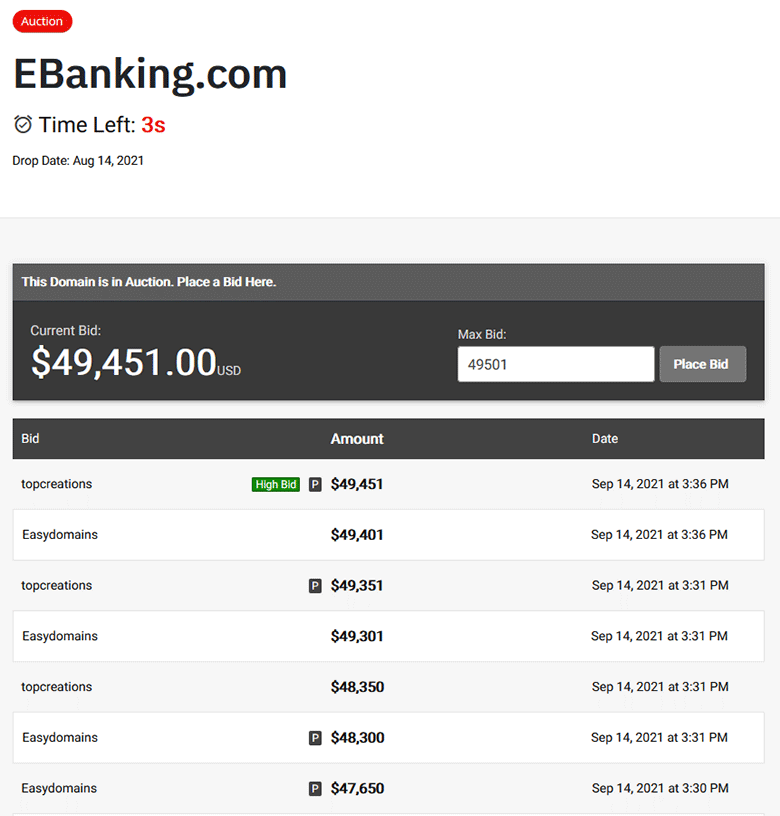
Task: Focus the Max Bid input field
Action: click(x=556, y=364)
